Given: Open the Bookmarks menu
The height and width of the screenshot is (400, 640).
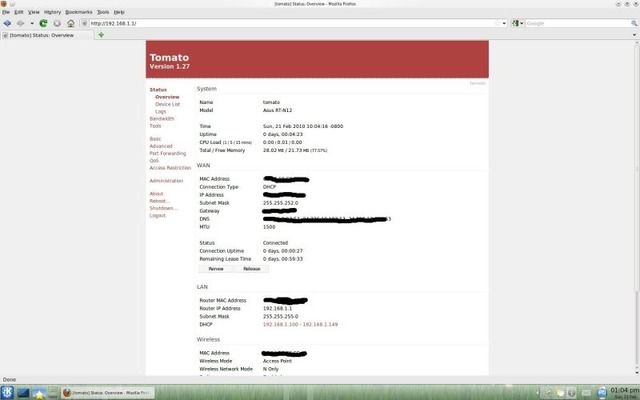Looking at the screenshot, I should pyautogui.click(x=79, y=12).
